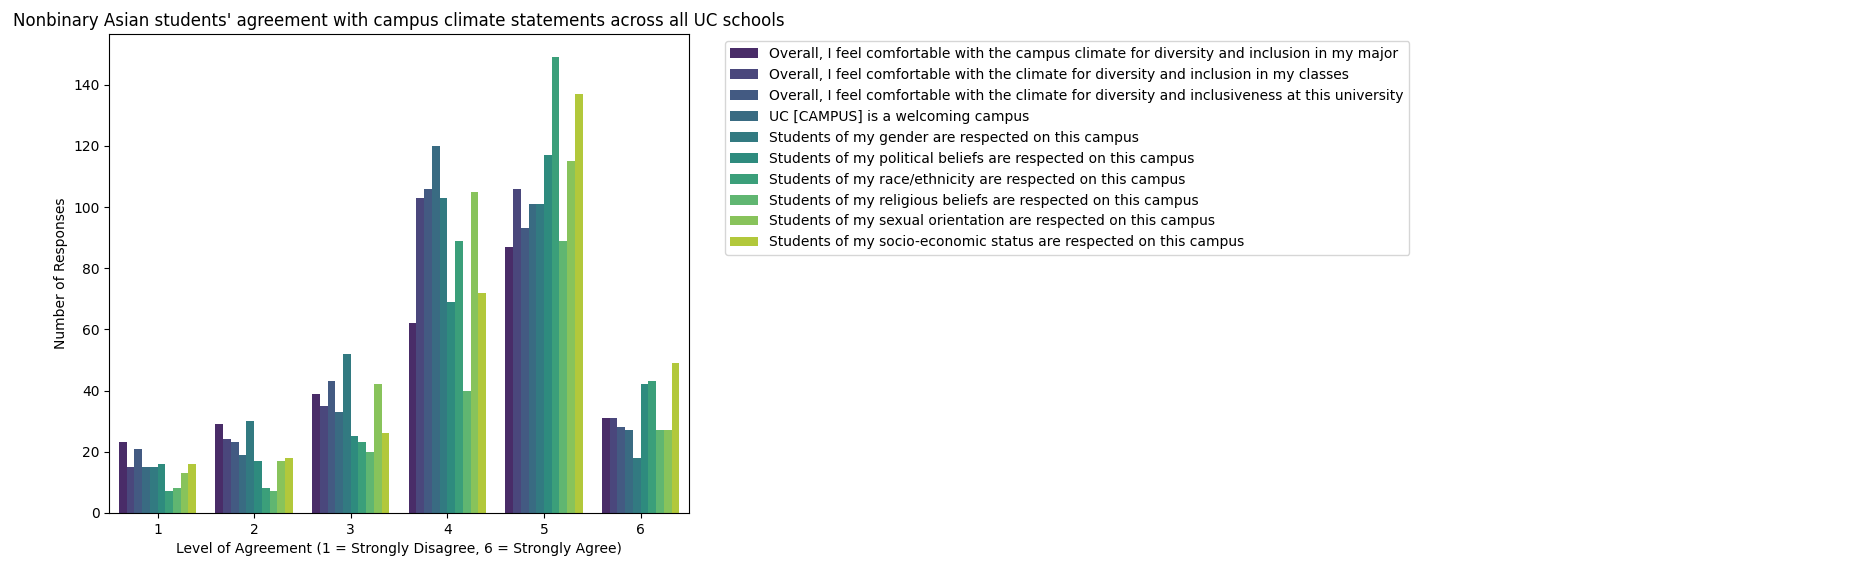Click the x-axis tick label '6'
Screen dimensions: 1850x568
tap(640, 528)
